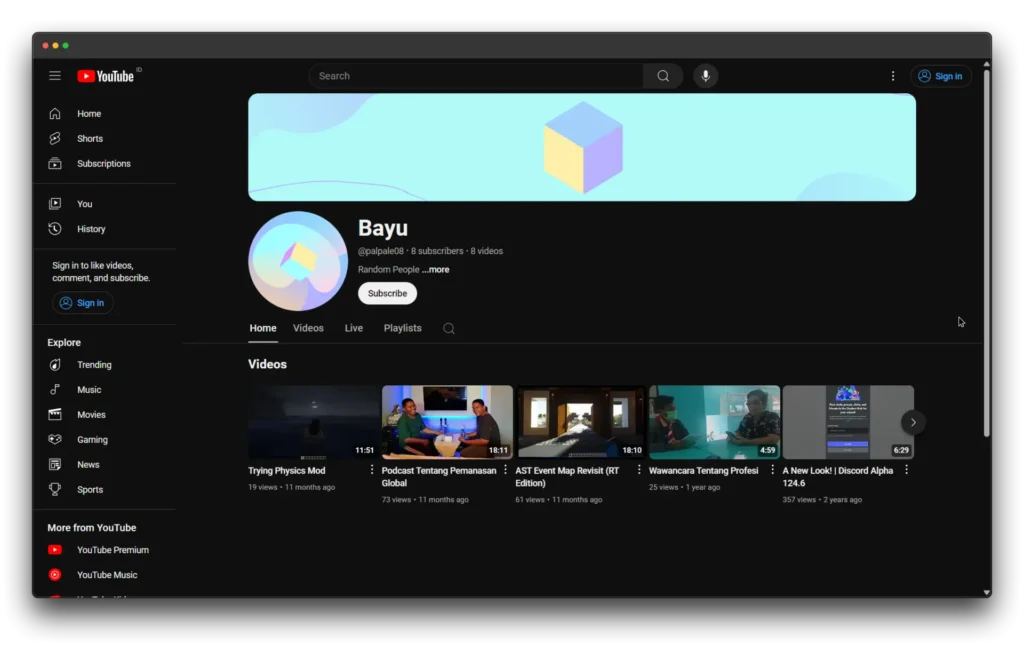Screen dimensions: 1024x646
Task: Click in the Search input field
Action: (x=476, y=76)
